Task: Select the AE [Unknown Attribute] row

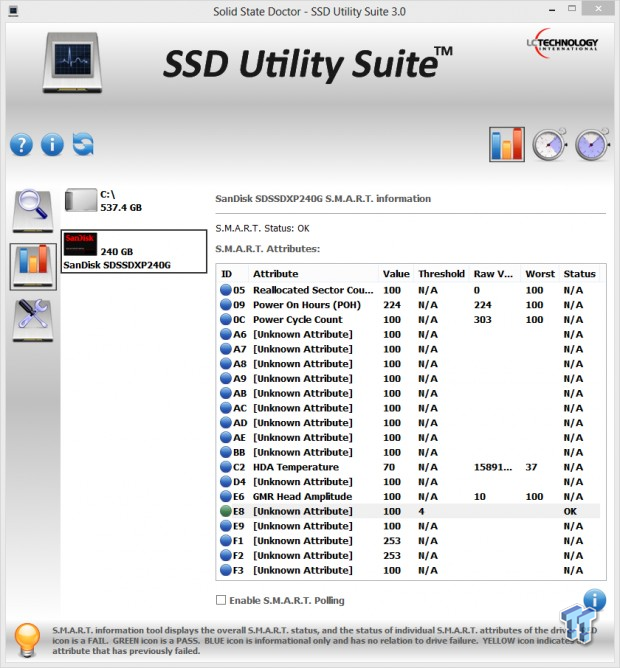Action: (x=409, y=438)
